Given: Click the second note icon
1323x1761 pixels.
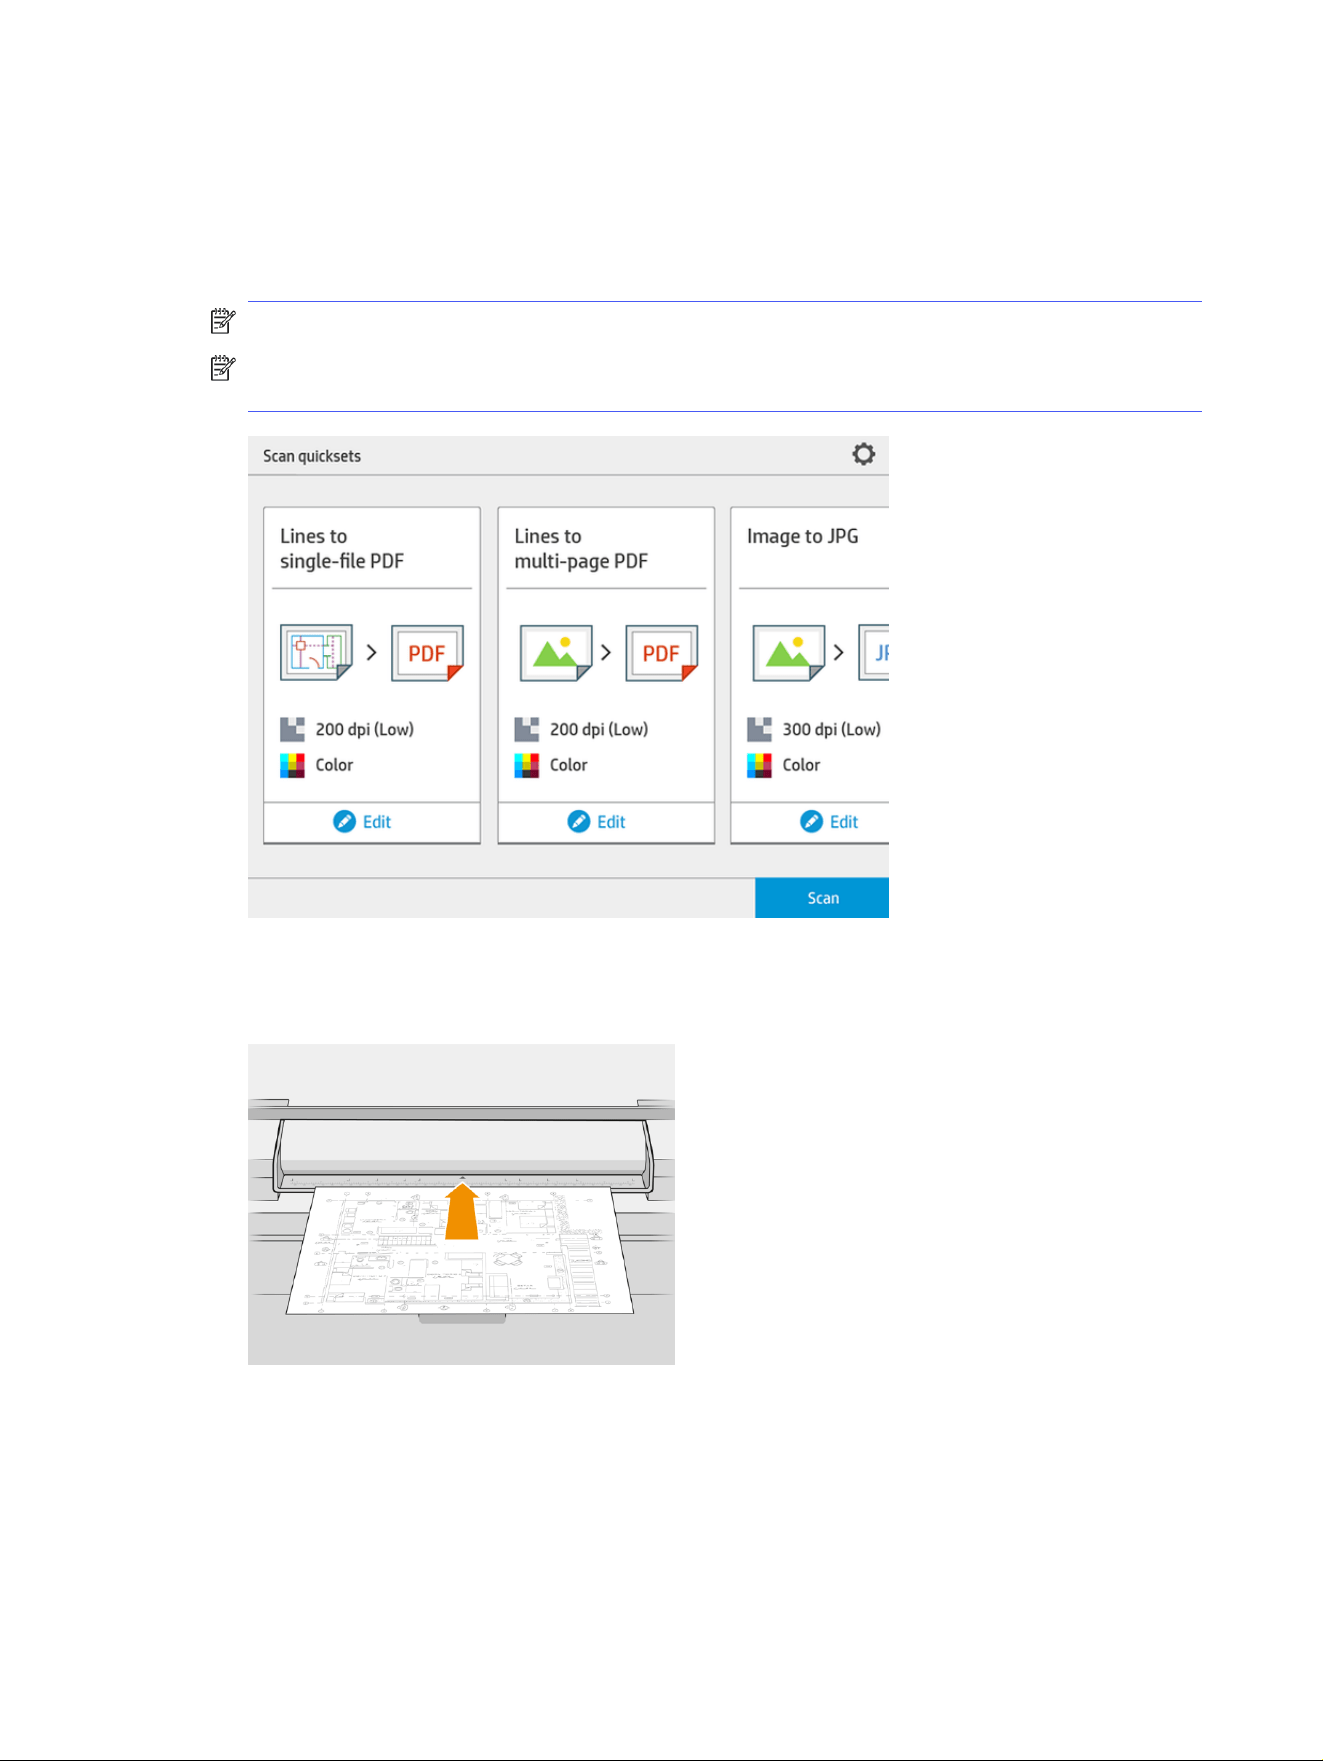Looking at the screenshot, I should 223,368.
